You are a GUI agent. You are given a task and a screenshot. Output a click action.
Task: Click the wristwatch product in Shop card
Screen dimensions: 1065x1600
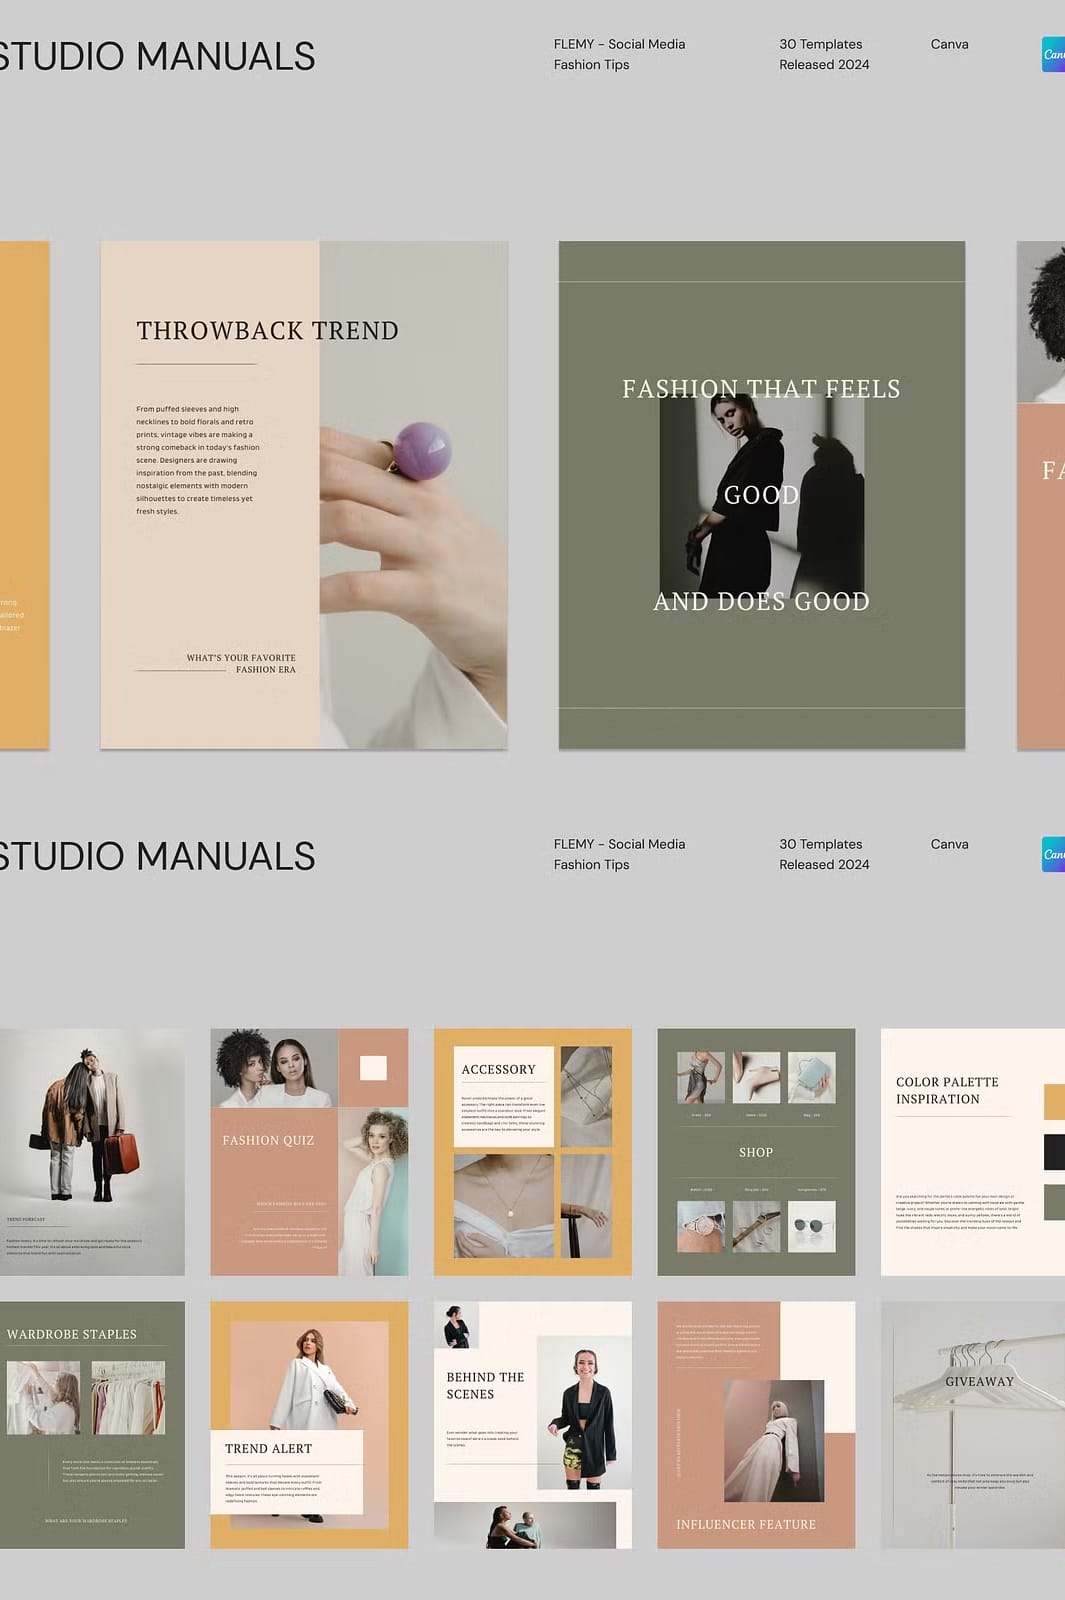(701, 1226)
